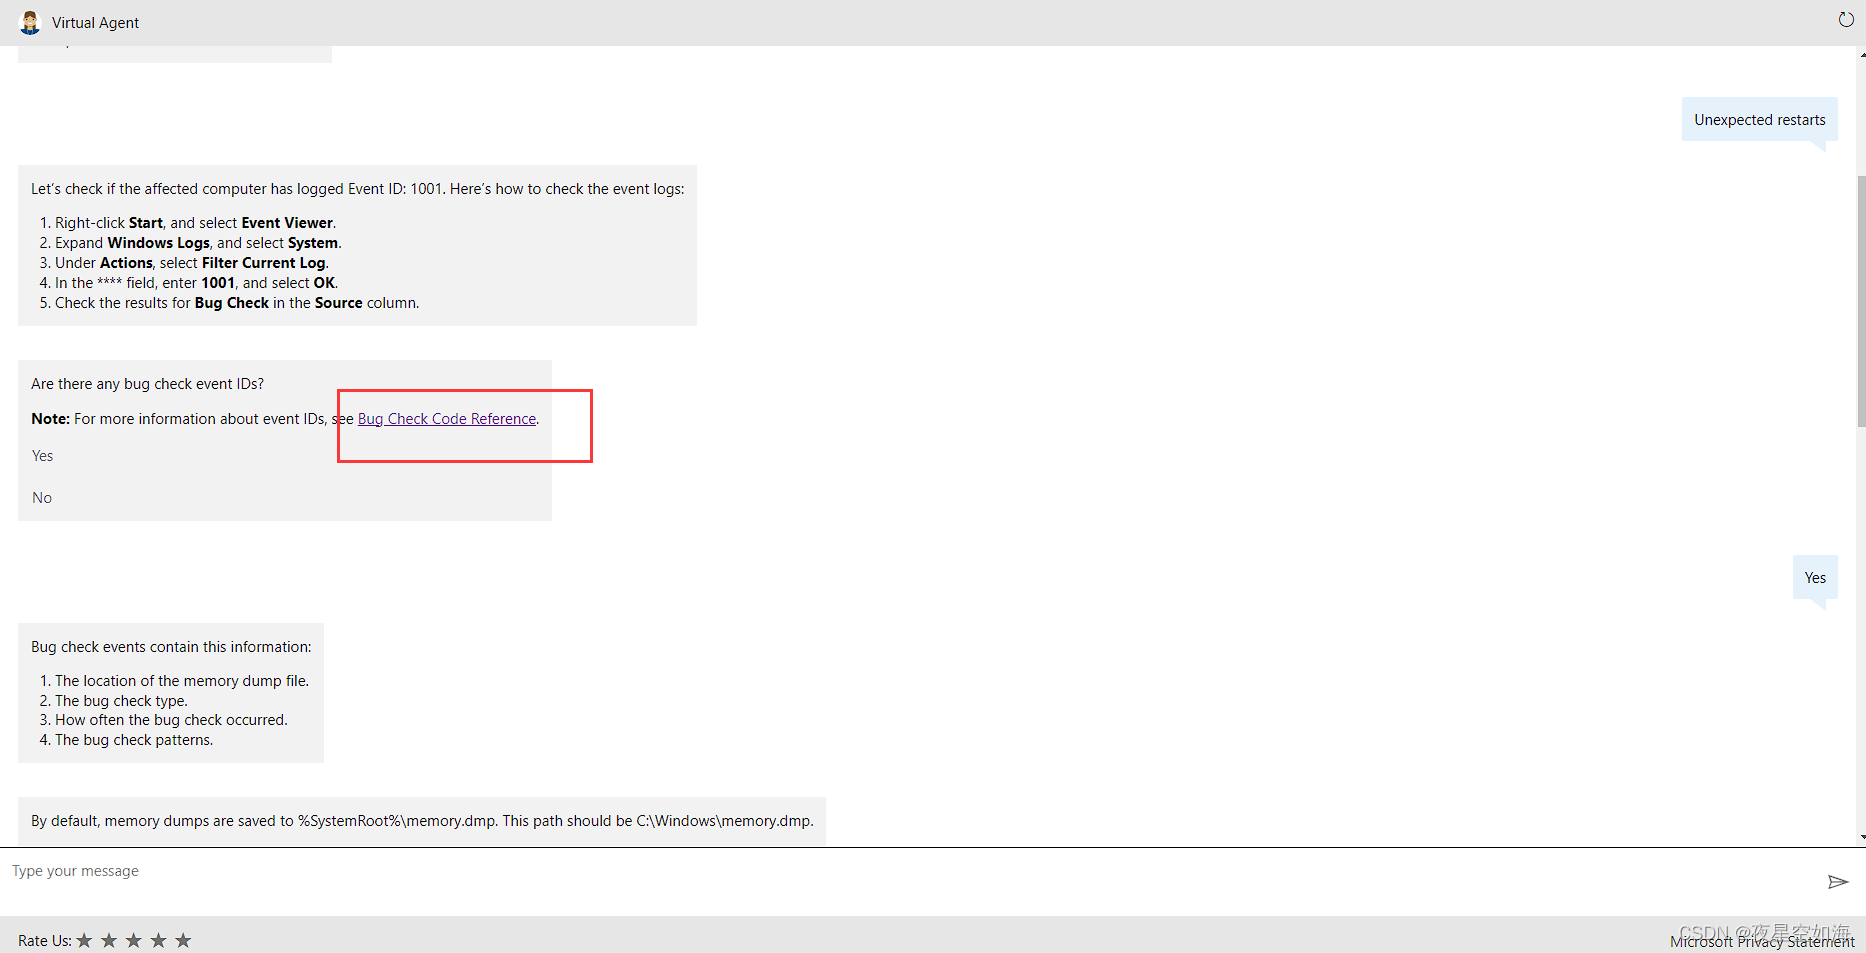Image resolution: width=1866 pixels, height=953 pixels.
Task: Click the chat vertical scrollbar thumb
Action: [1861, 300]
